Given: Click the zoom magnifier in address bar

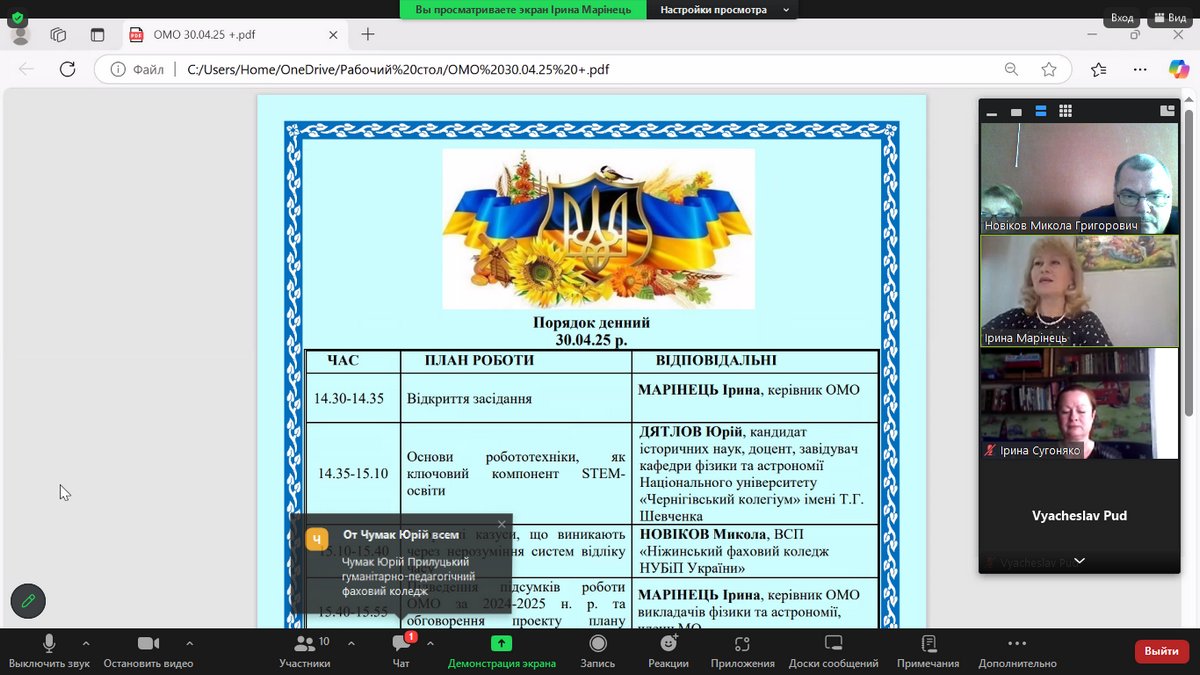Looking at the screenshot, I should pyautogui.click(x=1011, y=70).
